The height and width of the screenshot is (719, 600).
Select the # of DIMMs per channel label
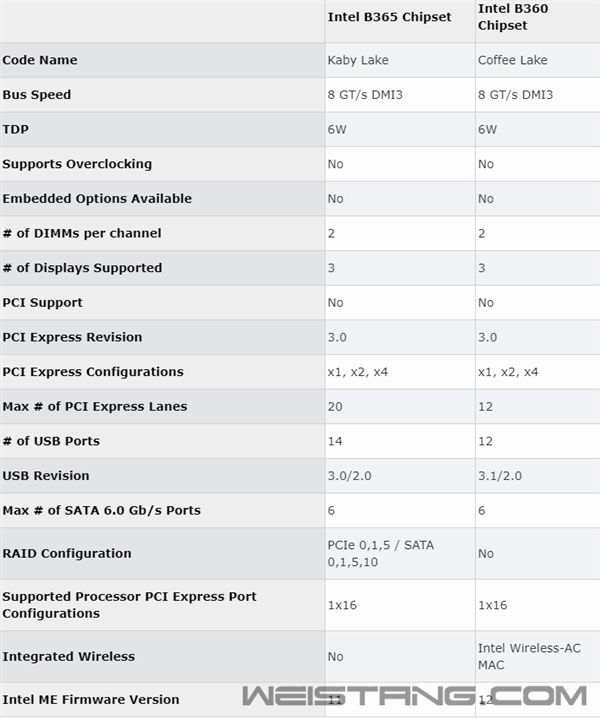82,233
